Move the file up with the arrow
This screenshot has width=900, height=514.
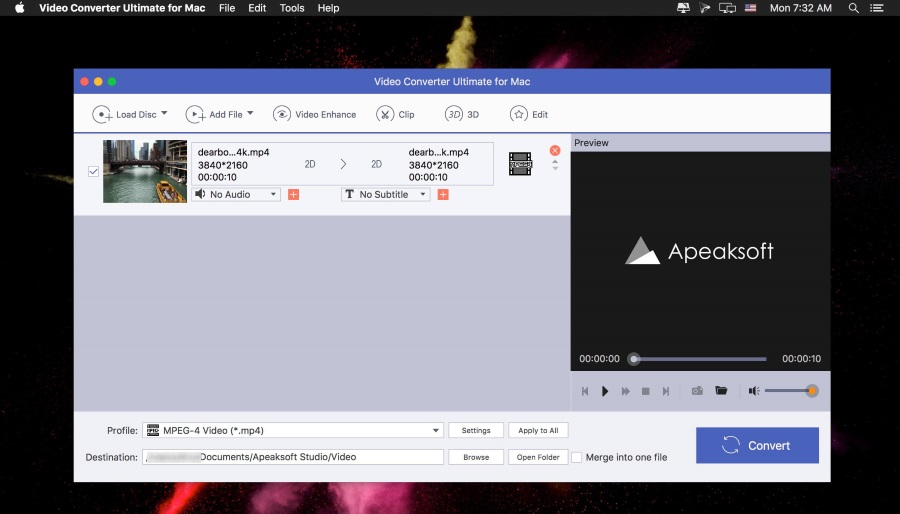coord(555,162)
